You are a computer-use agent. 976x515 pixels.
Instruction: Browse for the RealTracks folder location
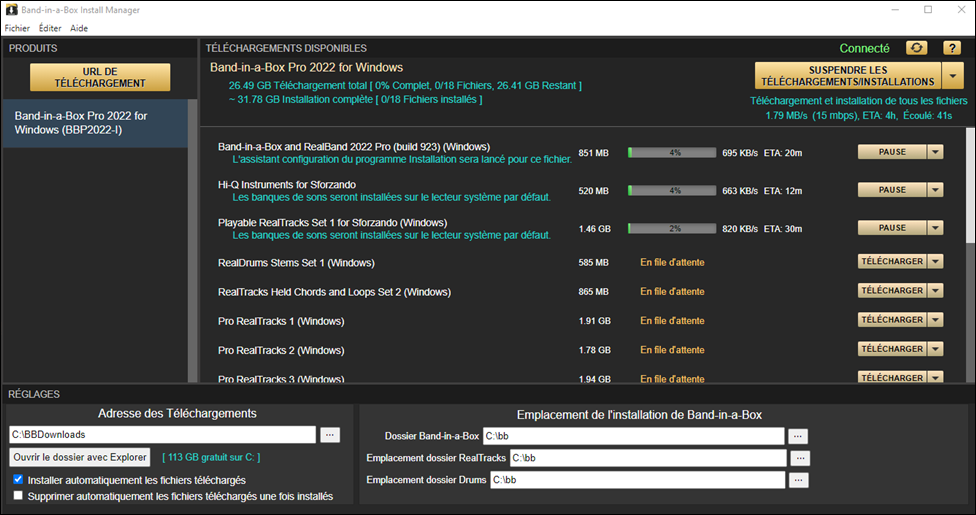[800, 458]
